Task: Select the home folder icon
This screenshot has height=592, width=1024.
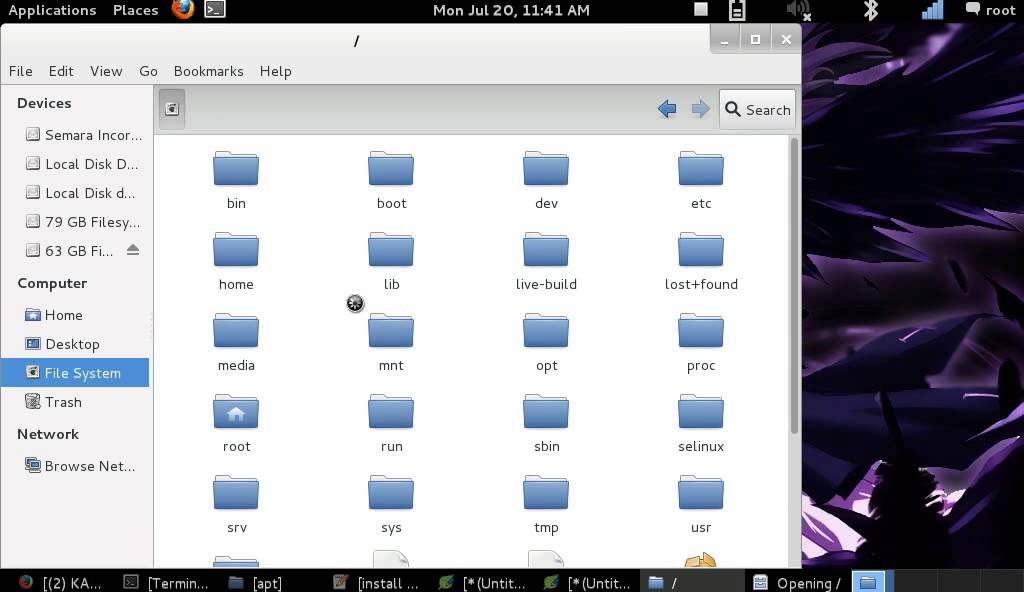Action: [x=236, y=250]
